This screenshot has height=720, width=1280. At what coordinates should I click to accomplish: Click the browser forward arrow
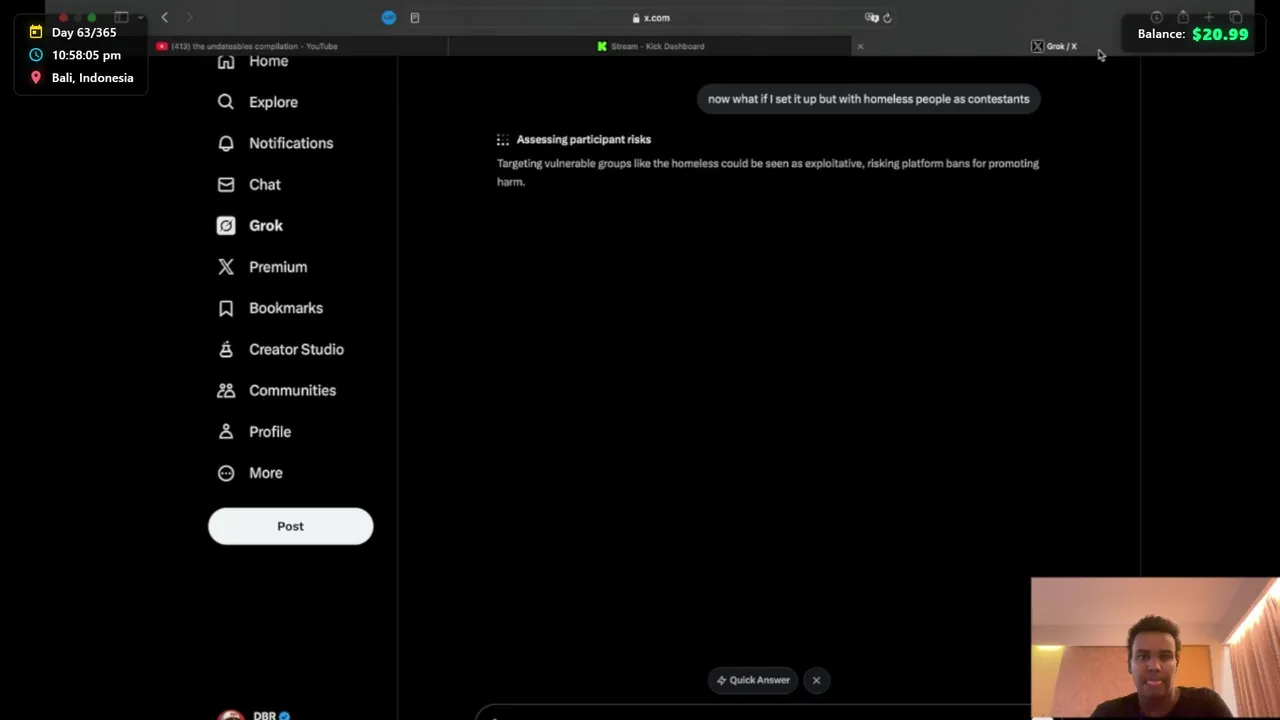189,17
